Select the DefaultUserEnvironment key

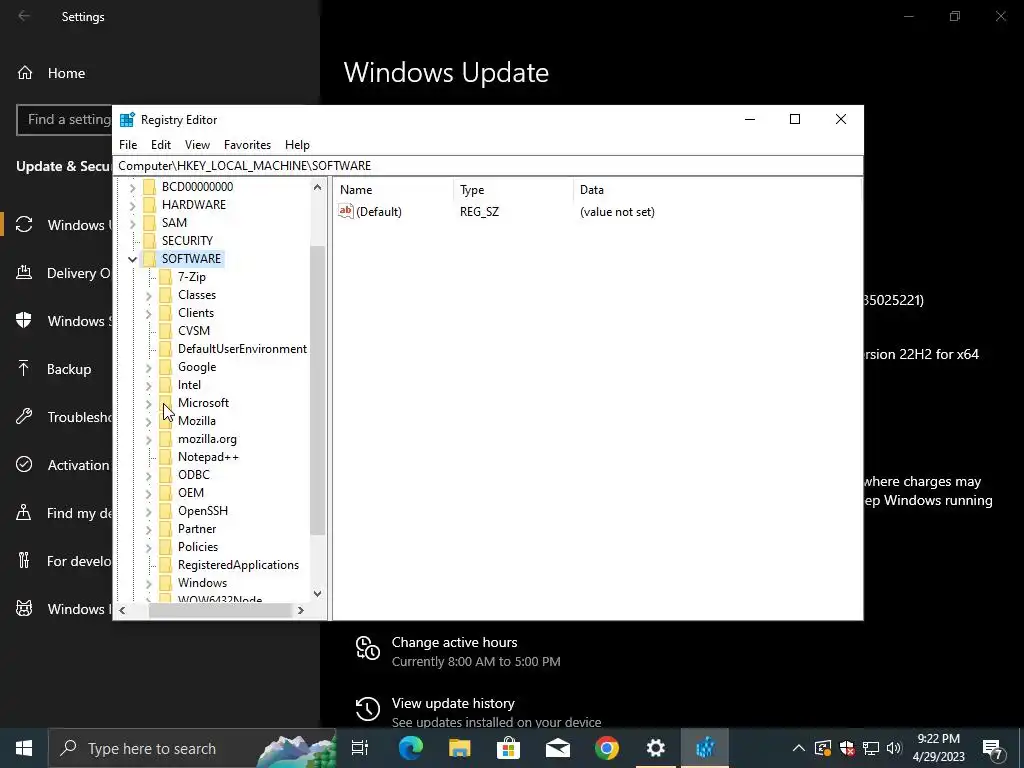(242, 349)
